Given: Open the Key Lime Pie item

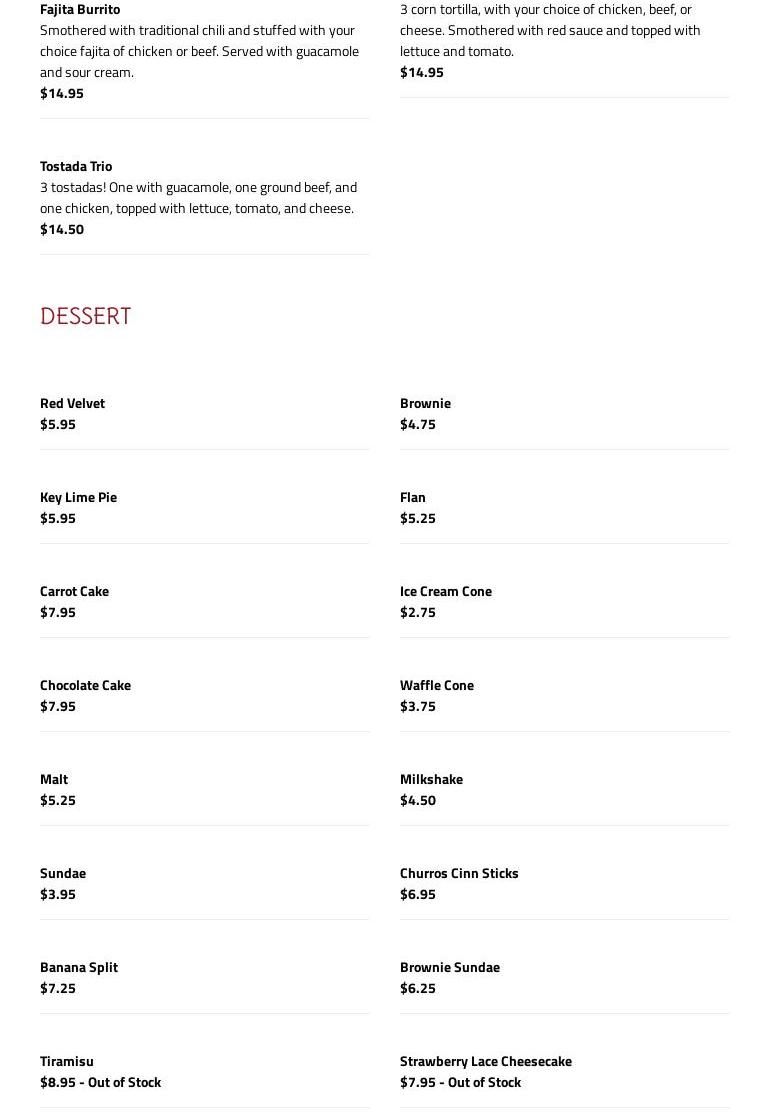Looking at the screenshot, I should pos(78,497).
